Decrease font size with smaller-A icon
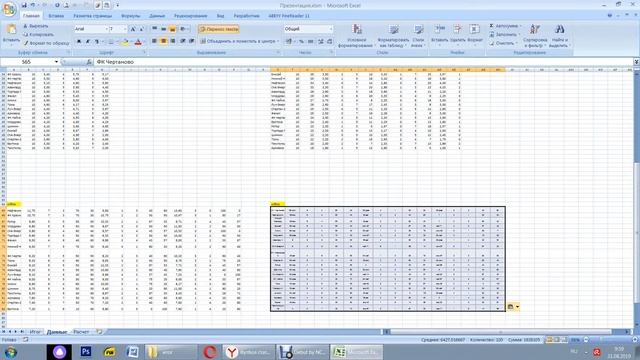This screenshot has height=360, width=640. pyautogui.click(x=141, y=29)
